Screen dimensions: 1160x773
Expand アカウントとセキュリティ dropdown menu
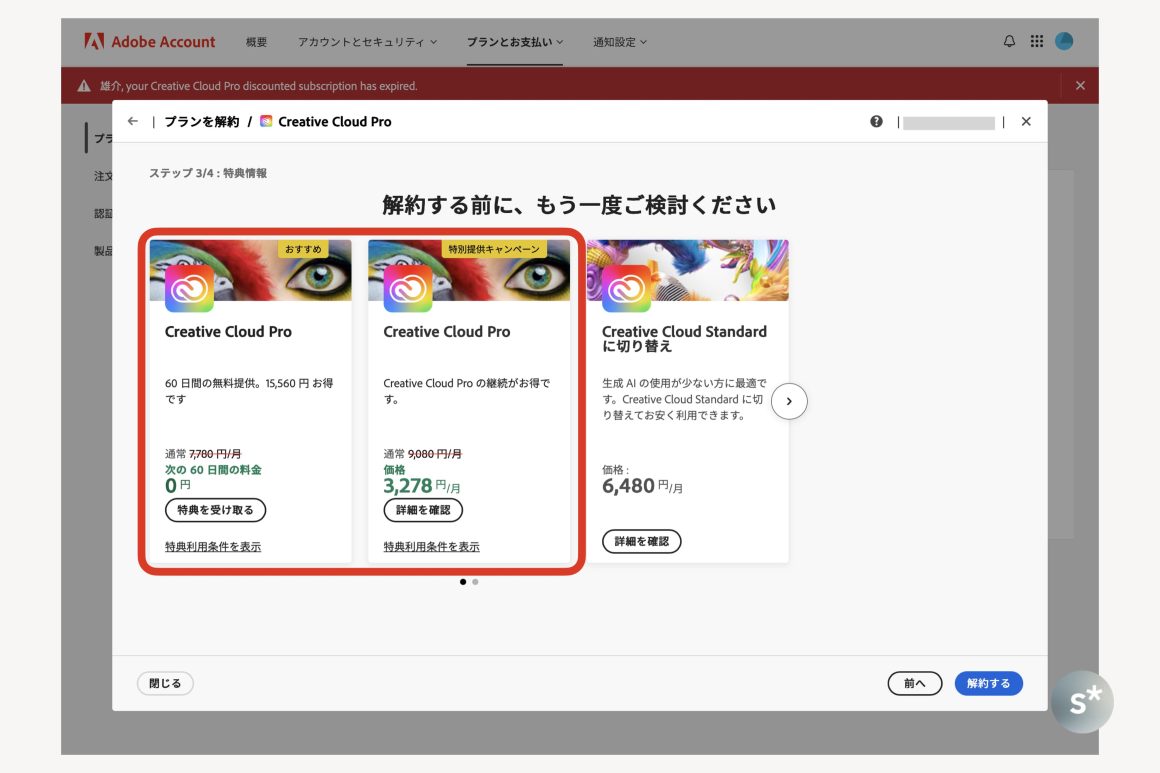[x=367, y=42]
